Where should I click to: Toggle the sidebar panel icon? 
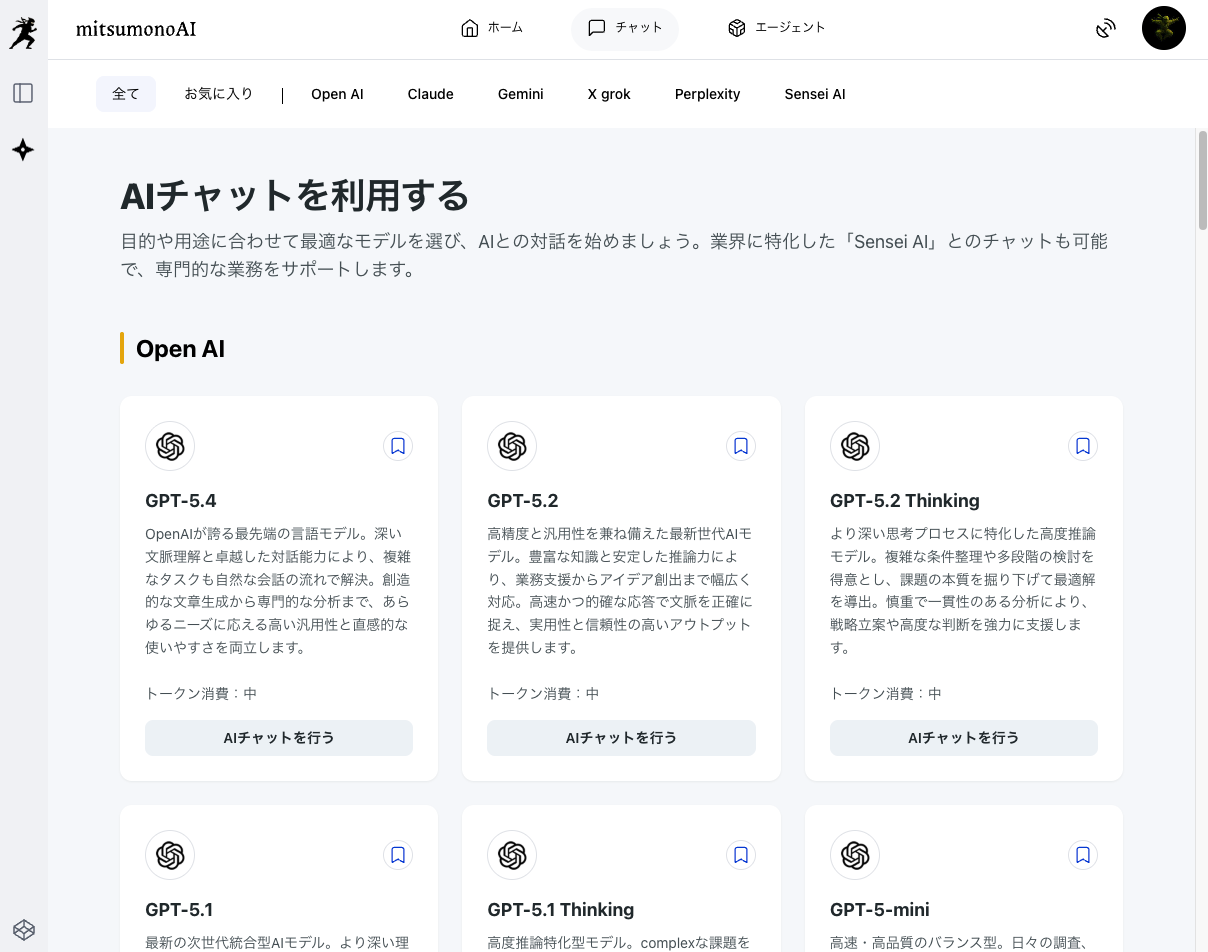23,93
